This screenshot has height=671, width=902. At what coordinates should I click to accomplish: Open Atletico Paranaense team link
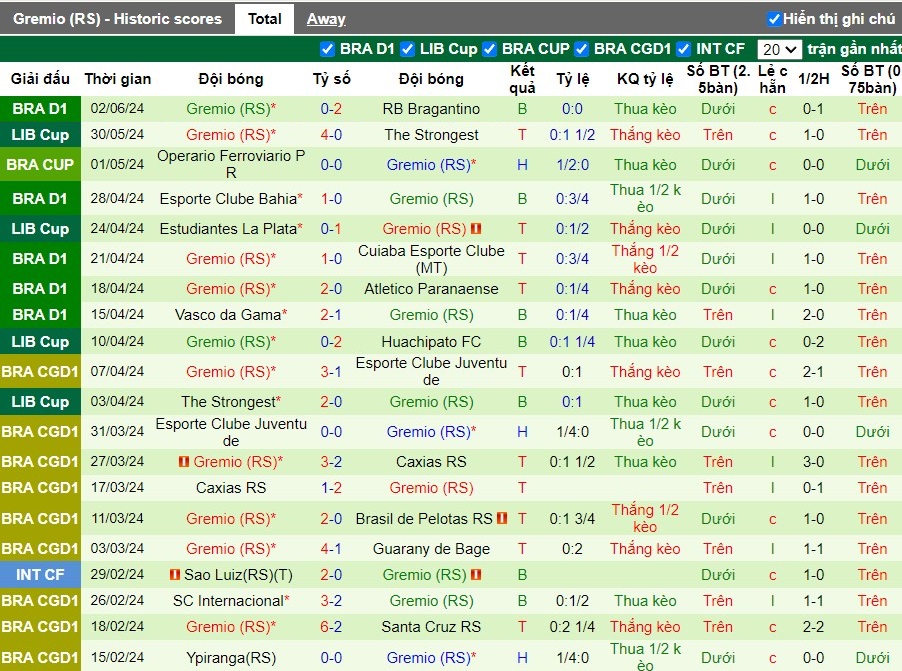pyautogui.click(x=431, y=289)
